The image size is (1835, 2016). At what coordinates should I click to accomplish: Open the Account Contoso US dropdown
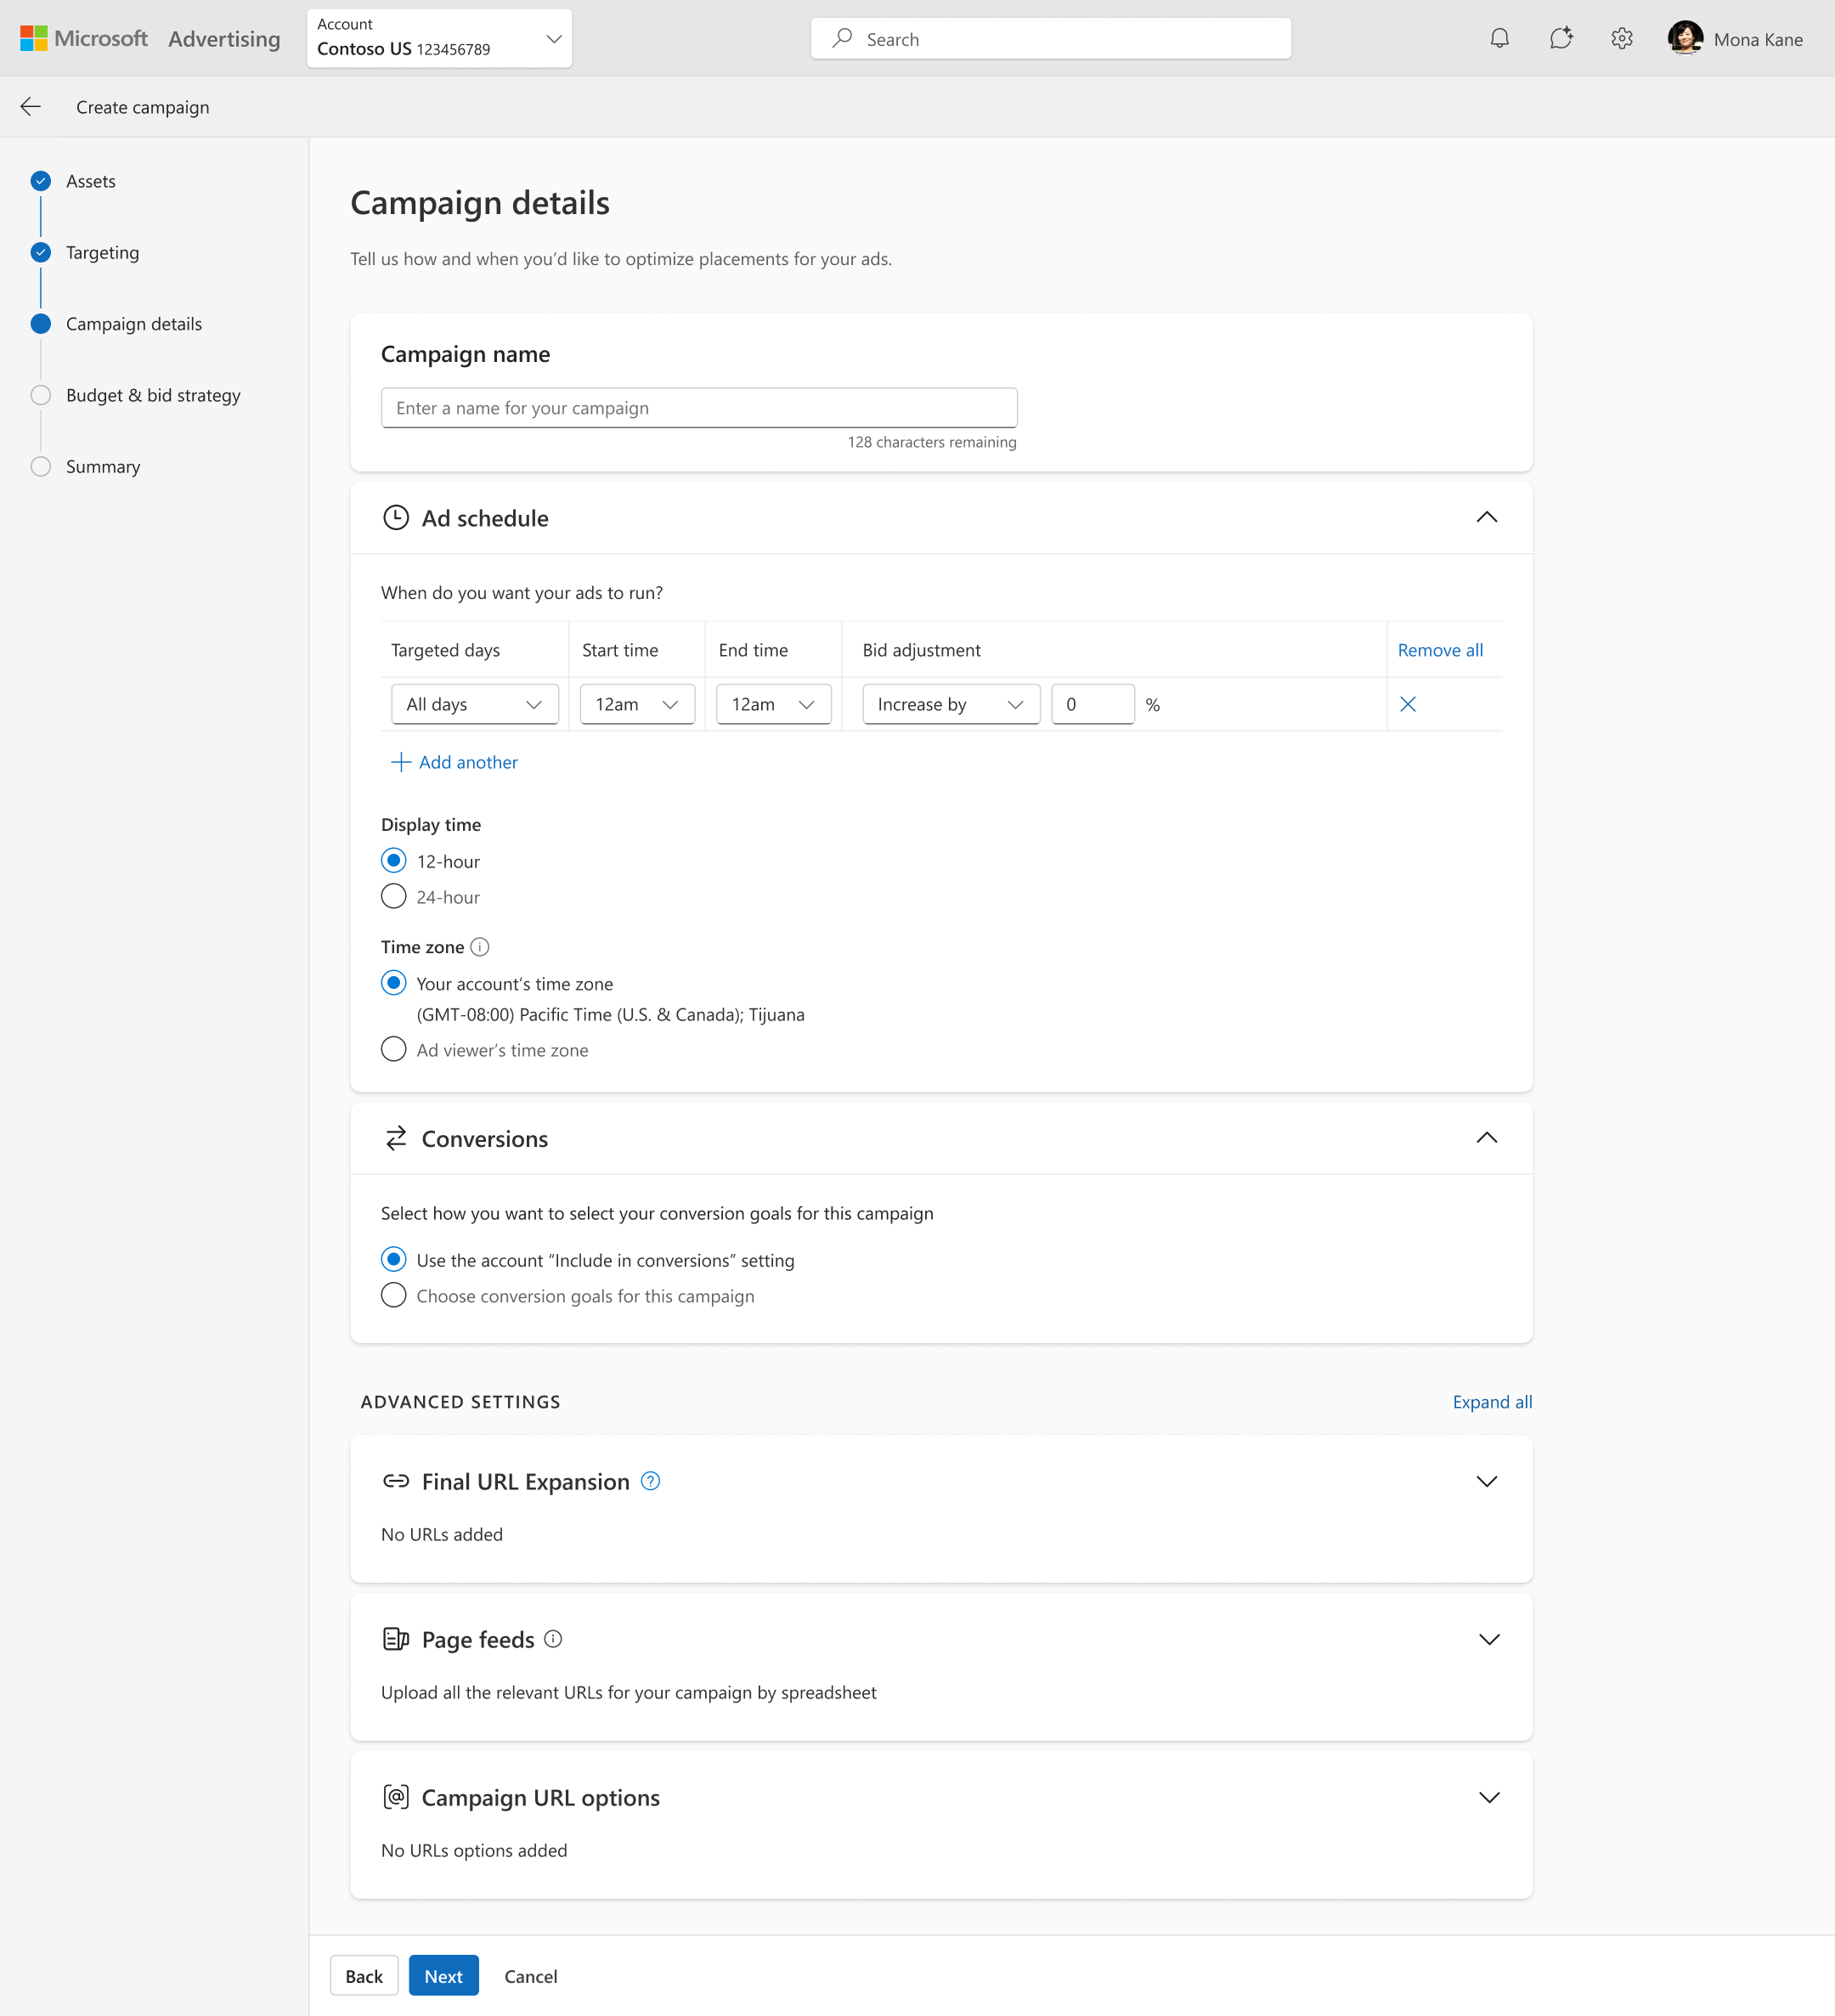[439, 38]
